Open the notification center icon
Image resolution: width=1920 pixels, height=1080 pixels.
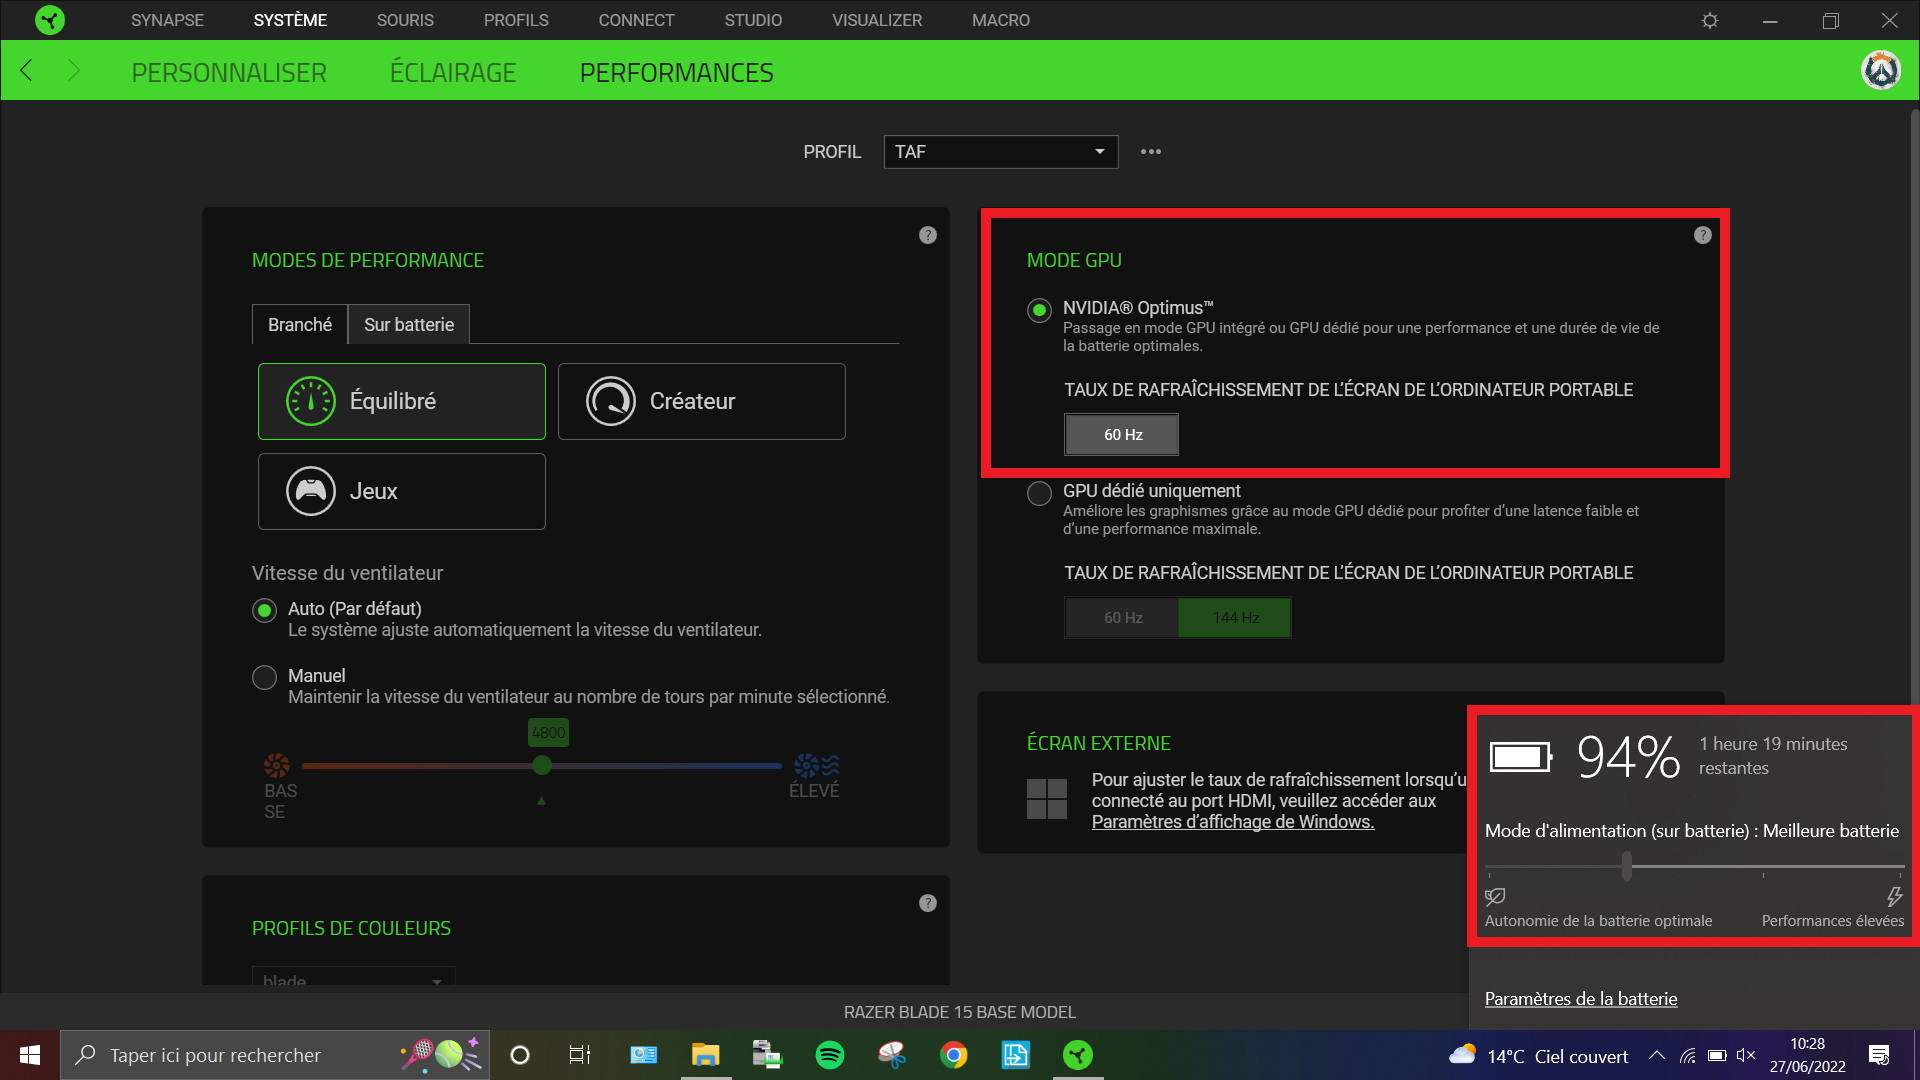click(1879, 1055)
